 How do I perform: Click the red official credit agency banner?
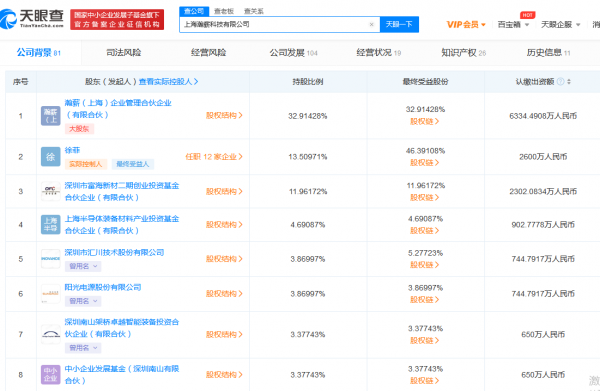[x=117, y=20]
